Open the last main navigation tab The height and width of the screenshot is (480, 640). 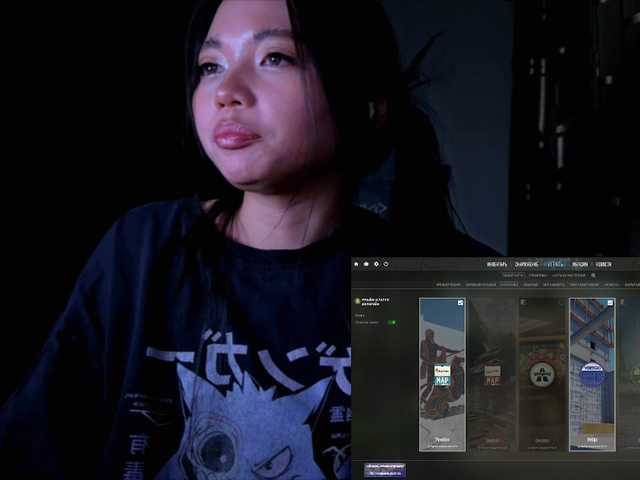pos(604,264)
